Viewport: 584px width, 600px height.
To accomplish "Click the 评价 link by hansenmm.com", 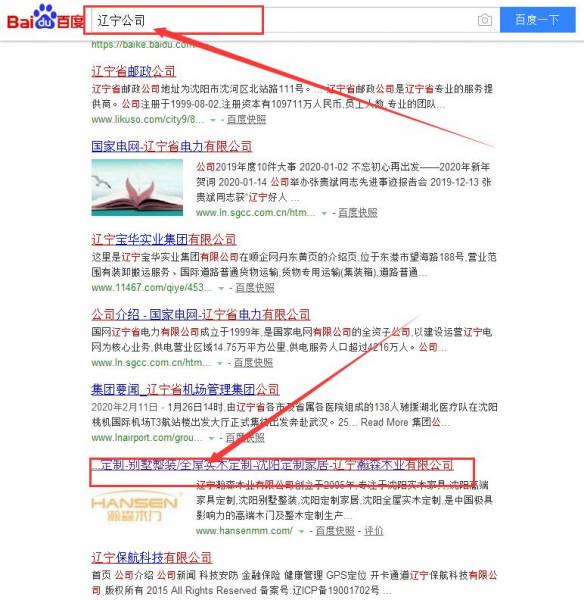I will point(374,531).
